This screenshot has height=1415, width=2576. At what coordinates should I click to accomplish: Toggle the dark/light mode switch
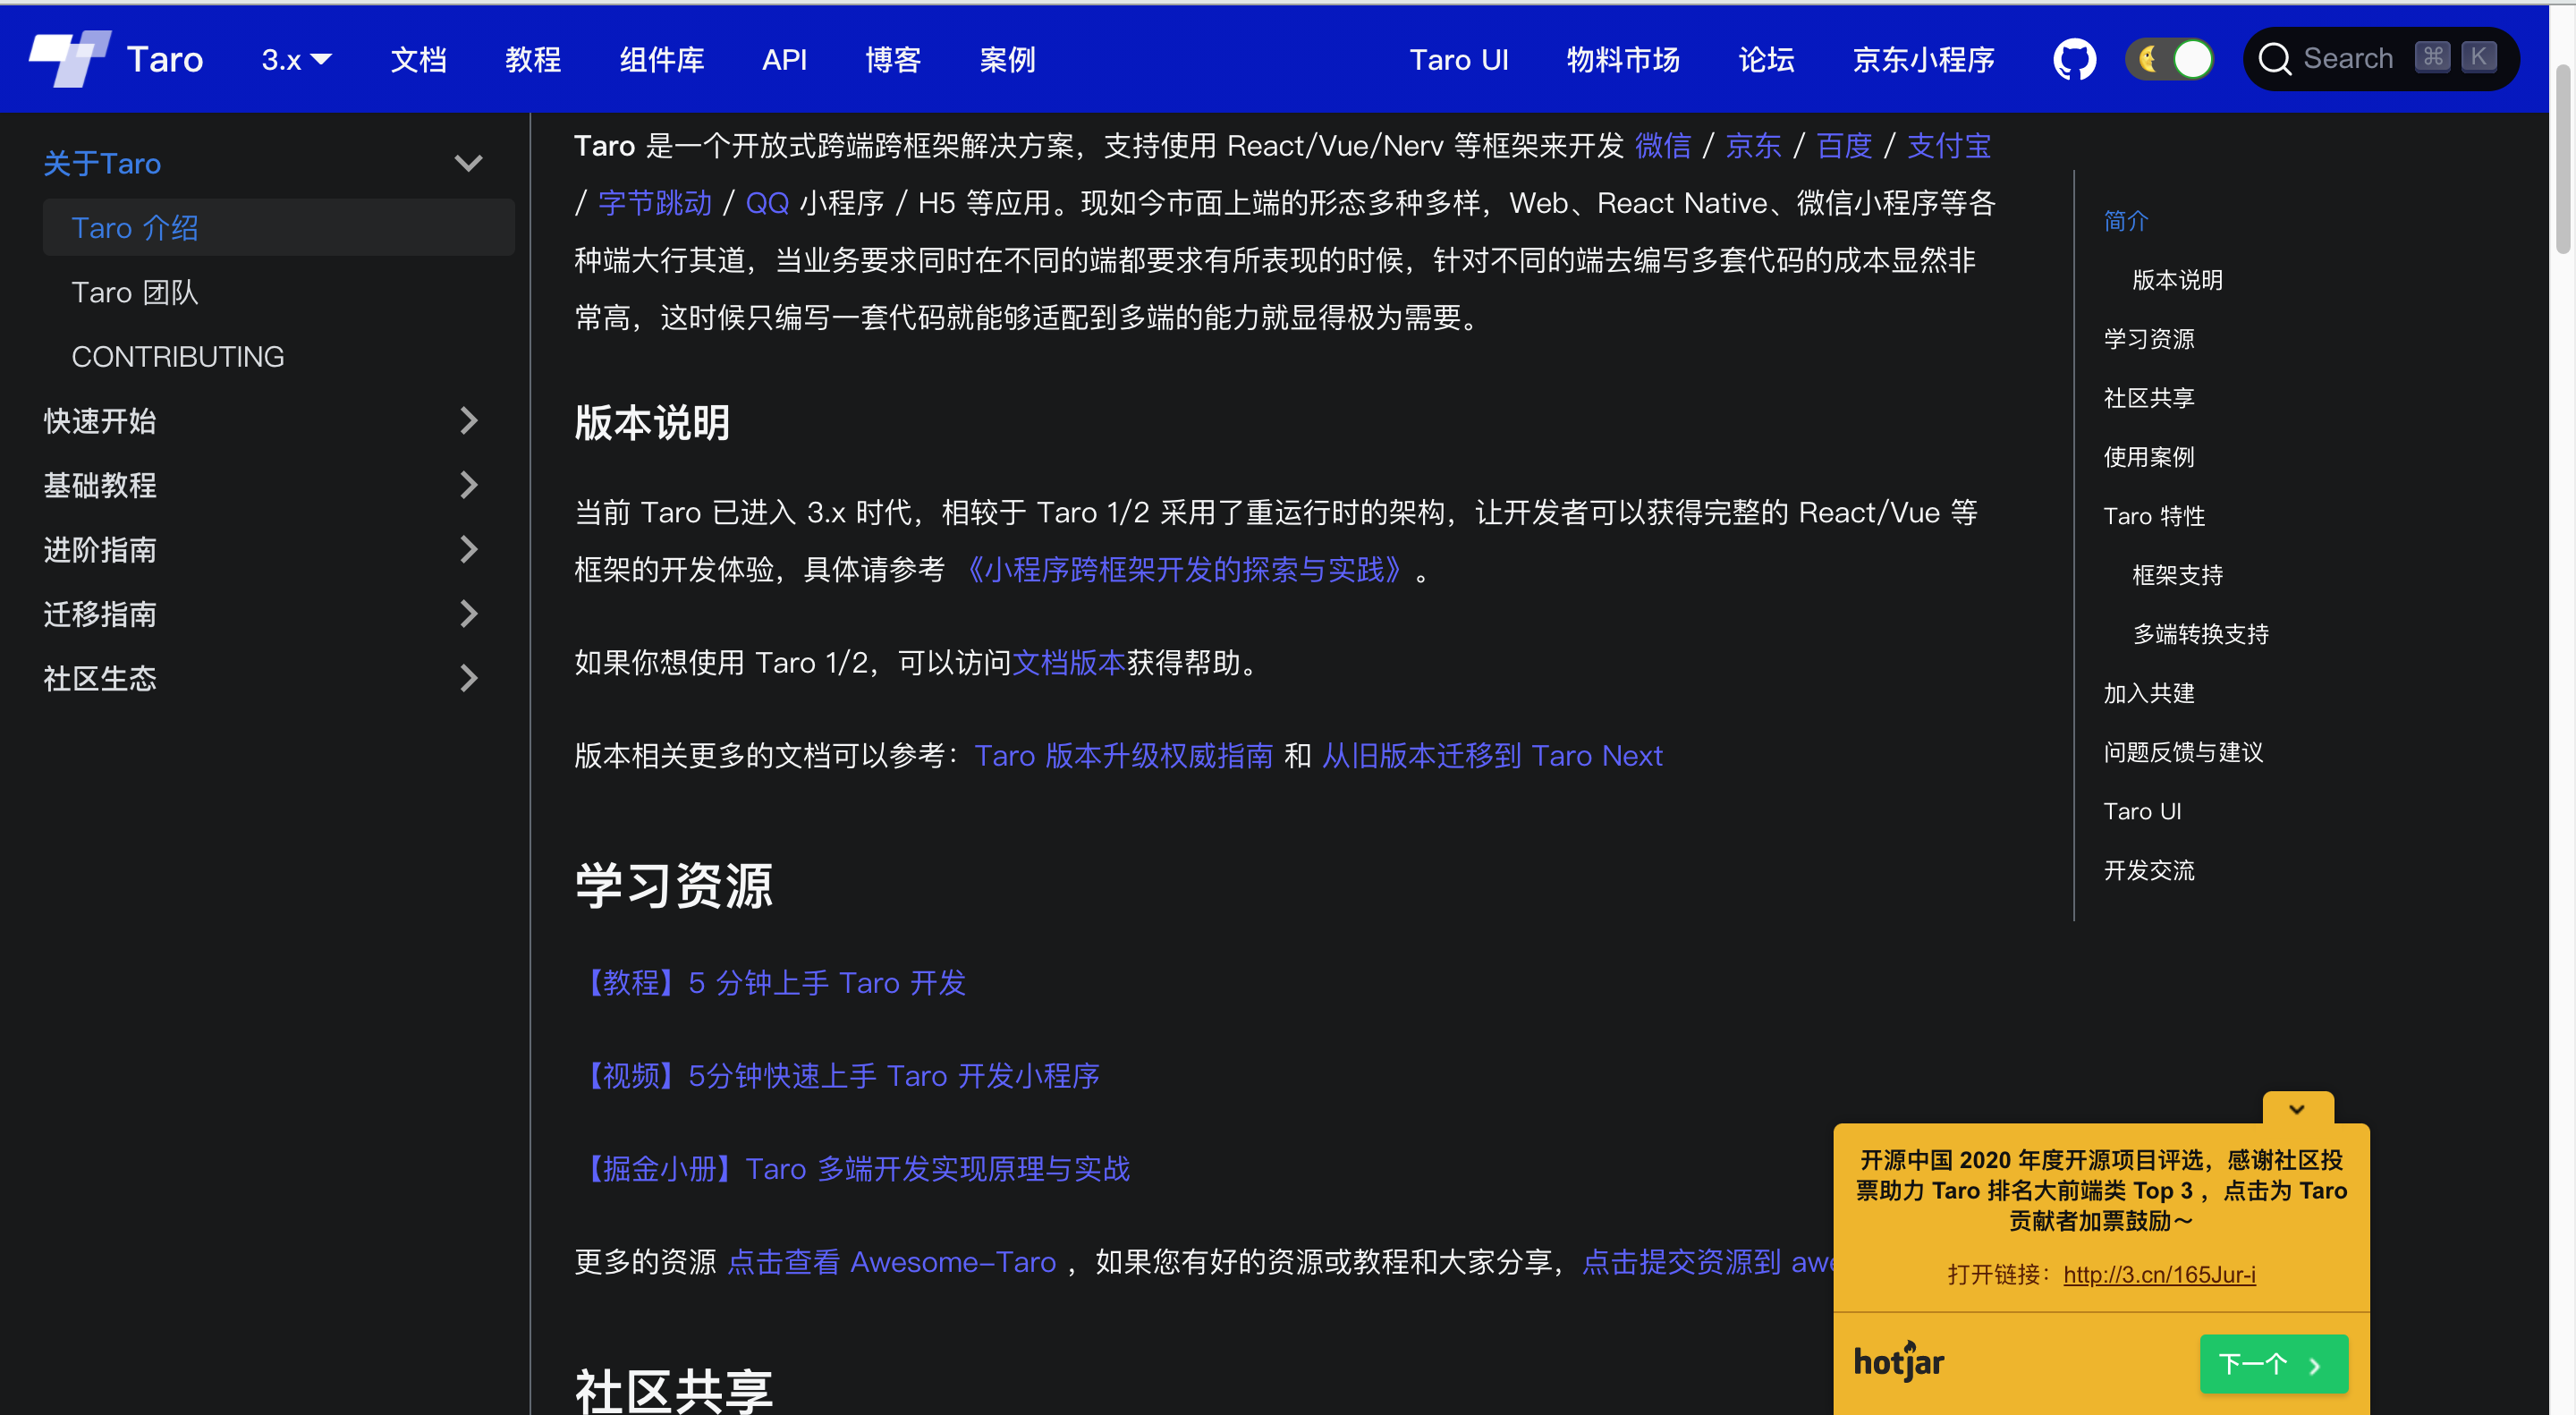tap(2169, 59)
